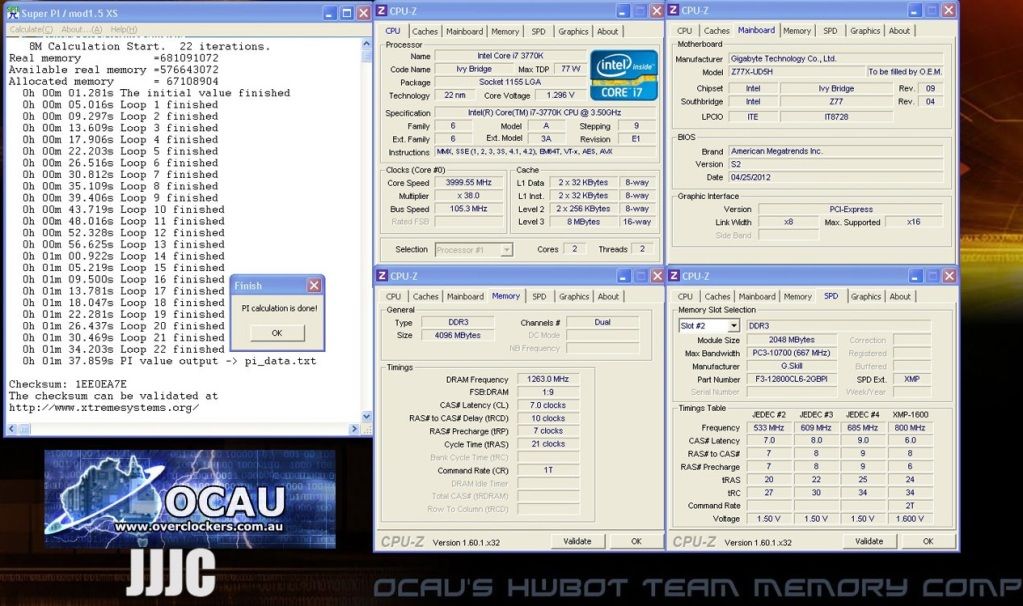This screenshot has width=1023, height=606.
Task: Click CPU-Z icon in top-right Mainboard window title
Action: (674, 10)
